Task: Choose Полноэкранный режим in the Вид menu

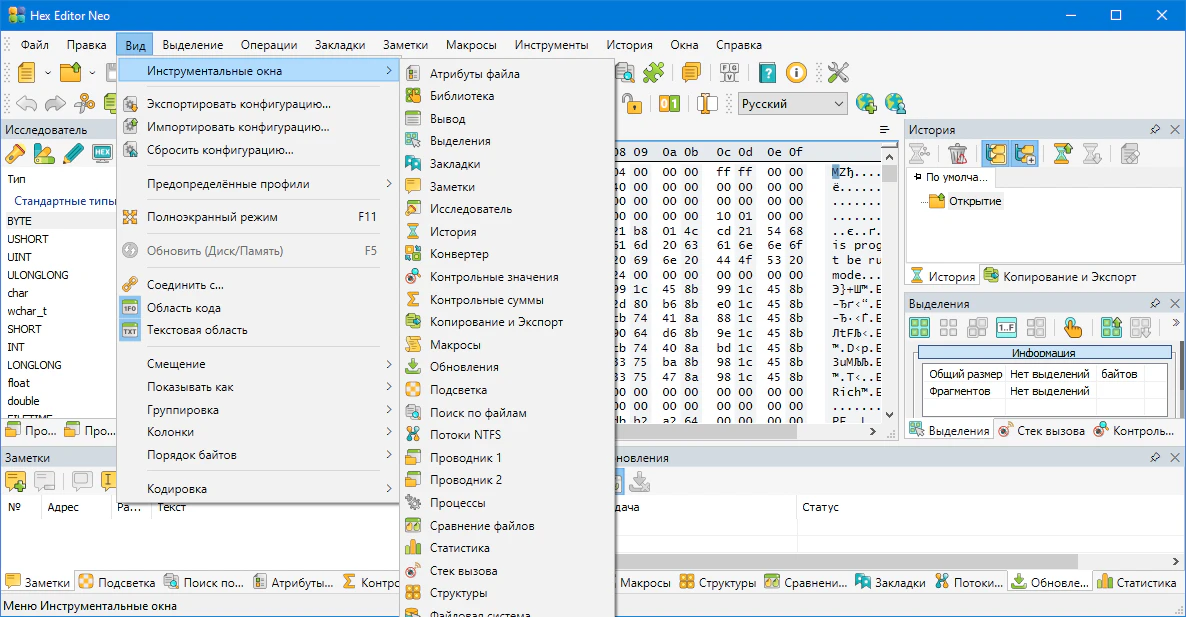Action: (212, 217)
